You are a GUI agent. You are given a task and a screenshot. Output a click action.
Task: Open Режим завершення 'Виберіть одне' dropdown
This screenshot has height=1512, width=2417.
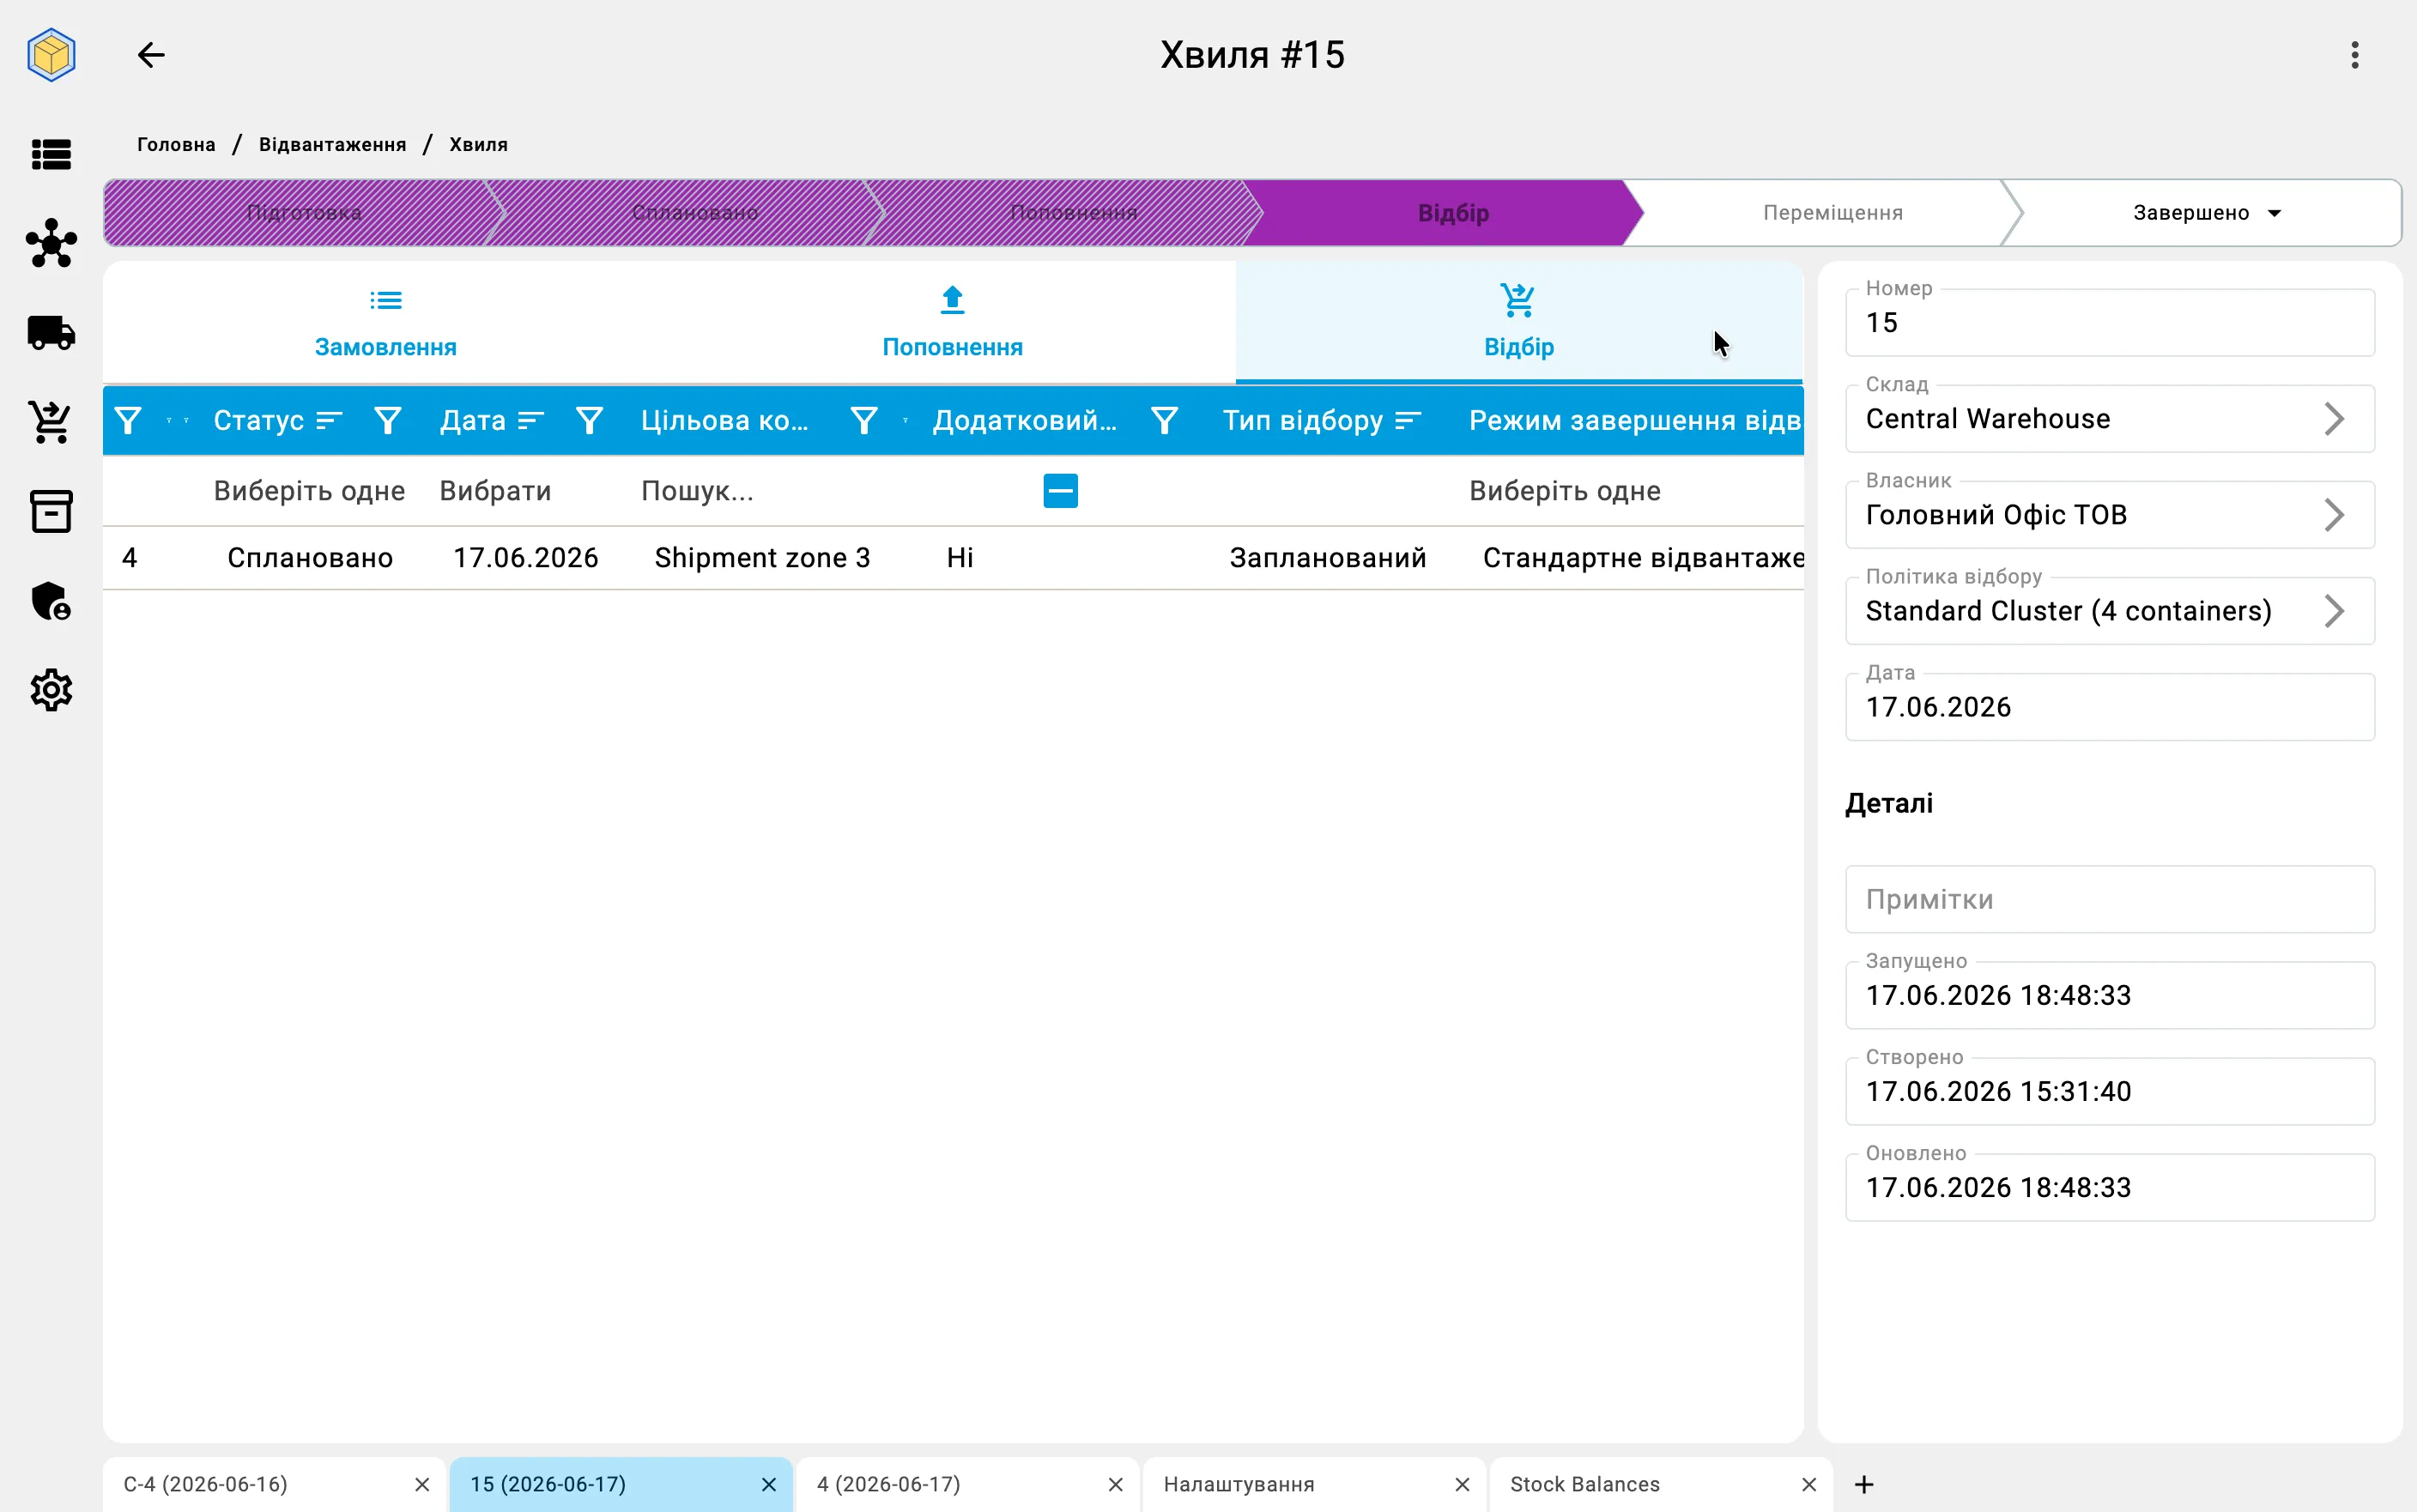[1564, 491]
